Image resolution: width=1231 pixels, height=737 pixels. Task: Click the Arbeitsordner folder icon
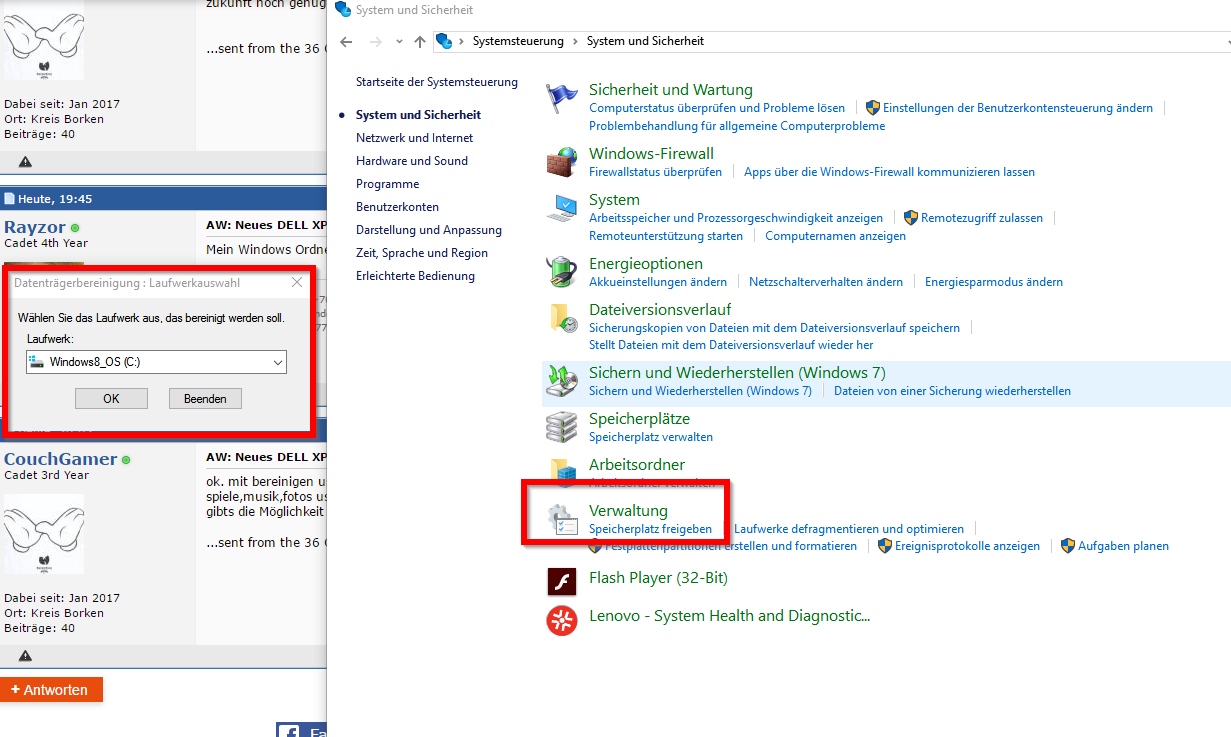click(562, 471)
